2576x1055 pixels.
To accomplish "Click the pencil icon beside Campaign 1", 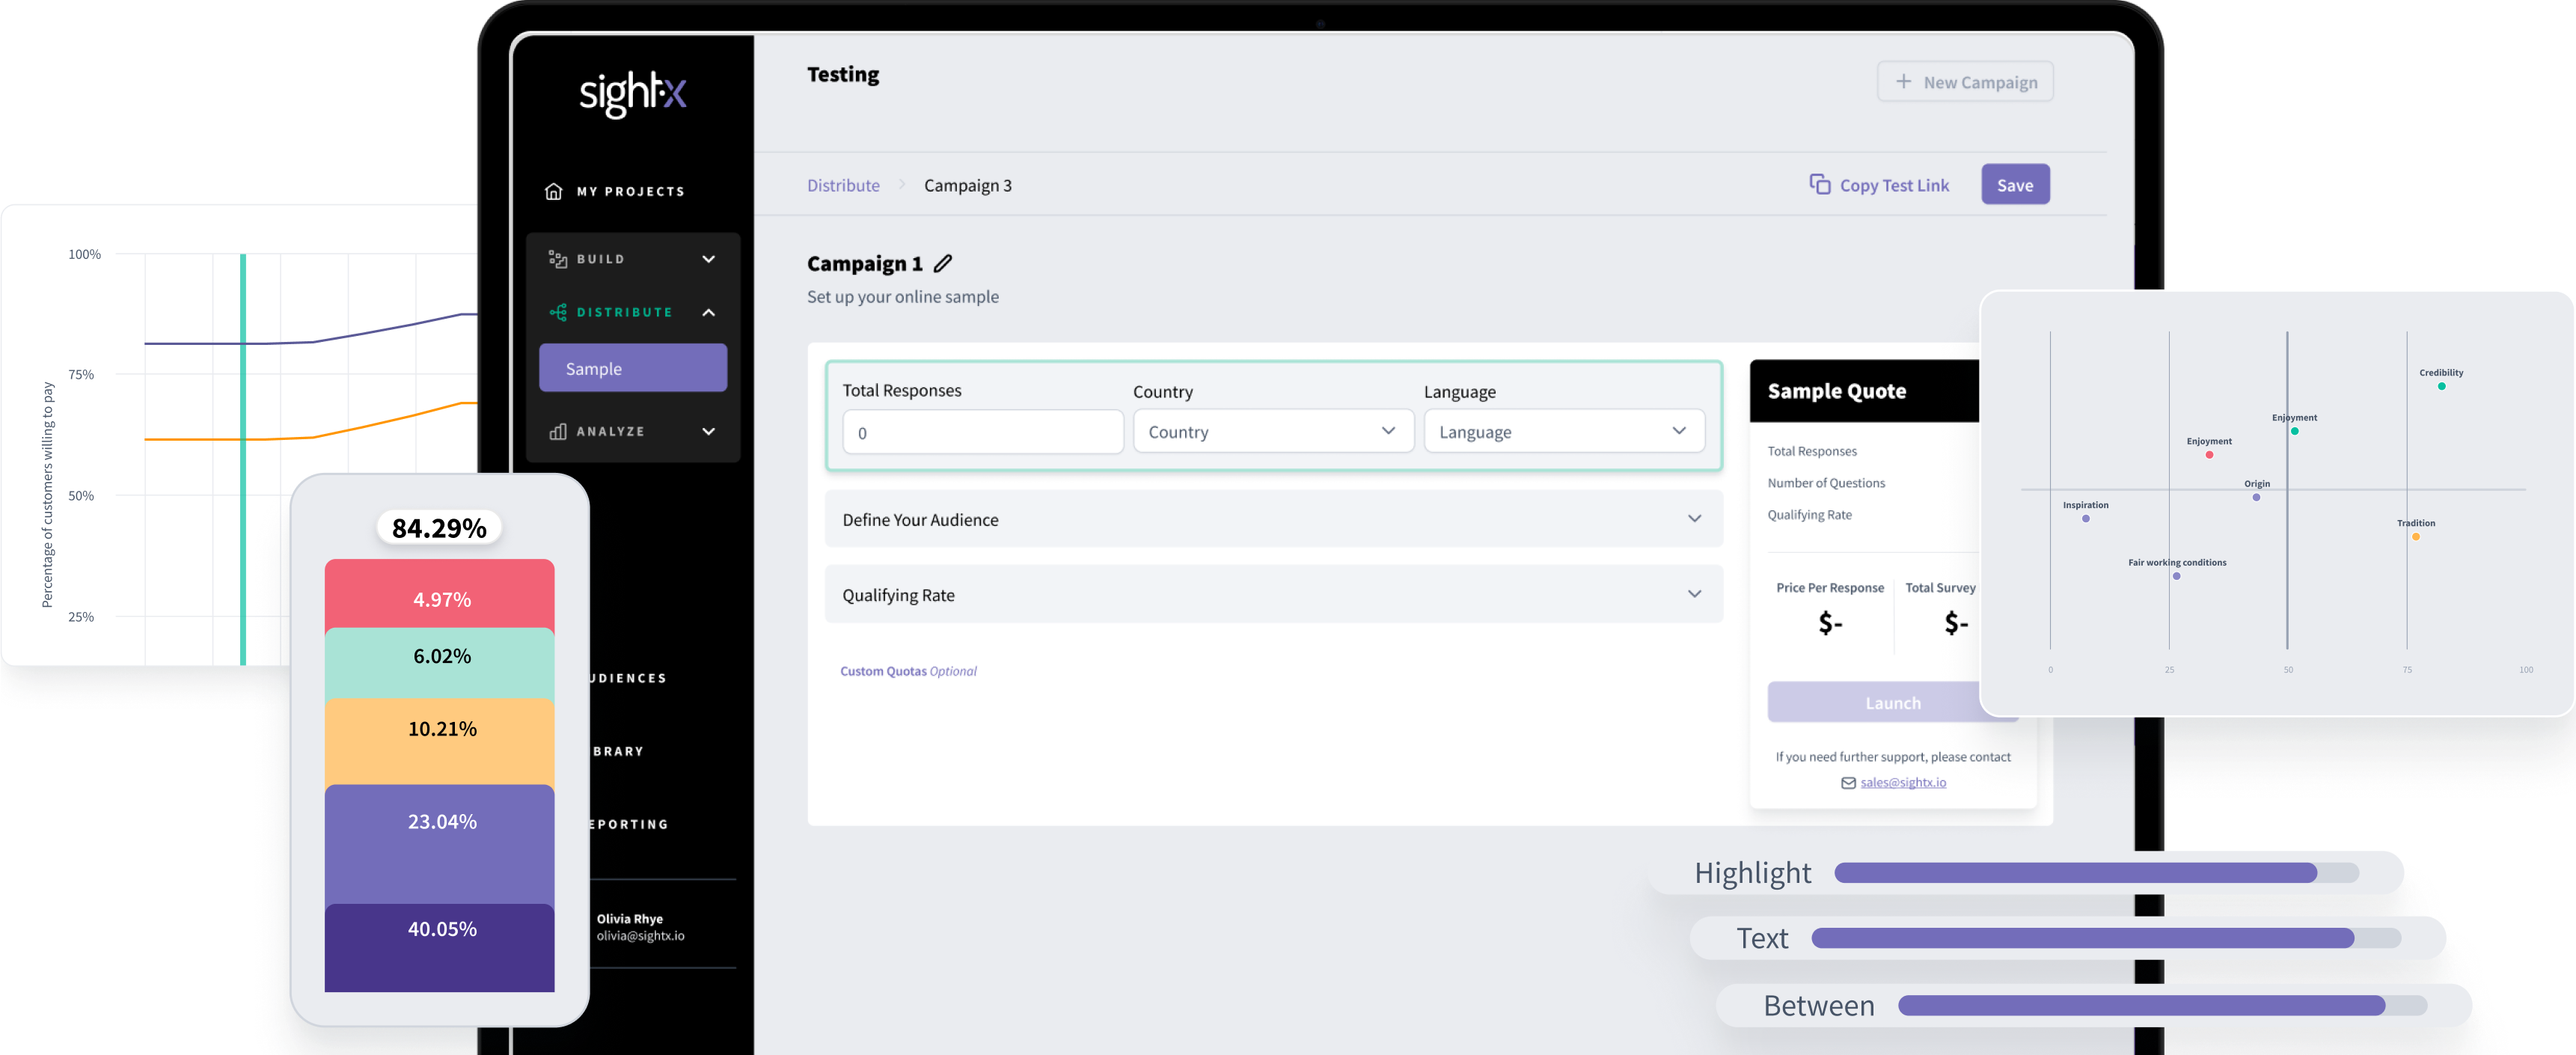I will [942, 264].
